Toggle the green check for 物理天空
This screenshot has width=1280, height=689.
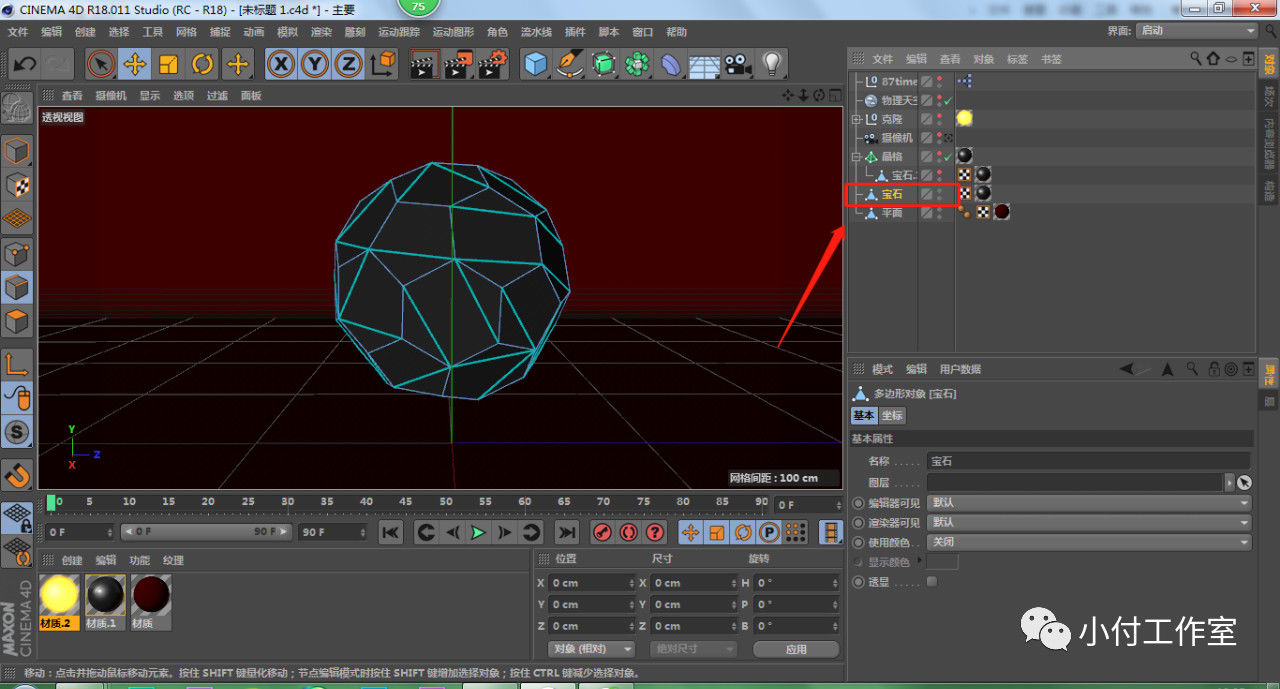click(947, 101)
